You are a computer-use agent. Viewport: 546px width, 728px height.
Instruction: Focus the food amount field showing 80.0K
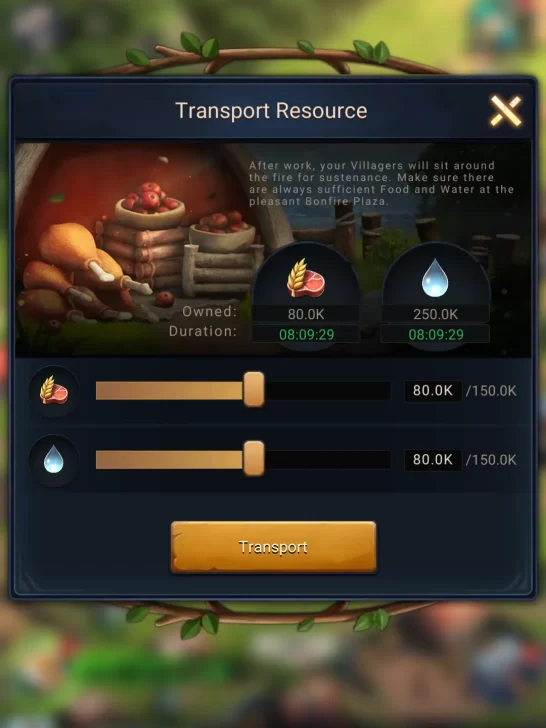tap(433, 390)
